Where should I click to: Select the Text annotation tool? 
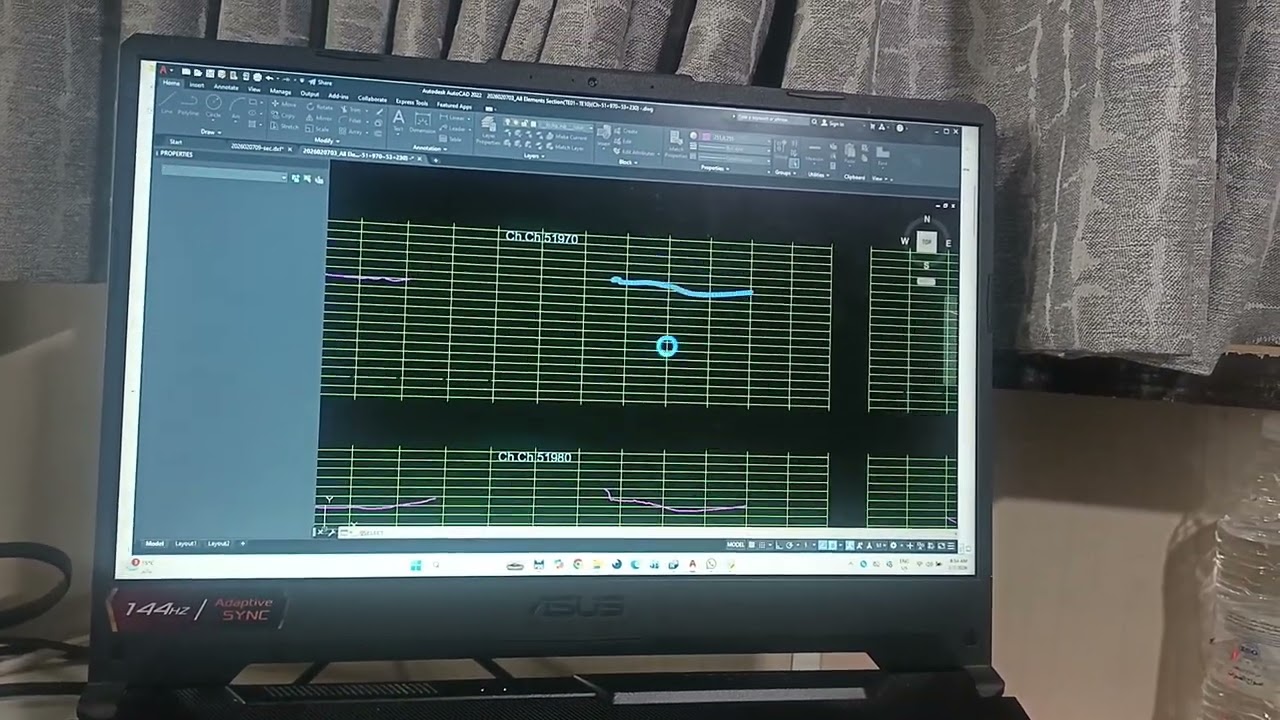[x=398, y=122]
